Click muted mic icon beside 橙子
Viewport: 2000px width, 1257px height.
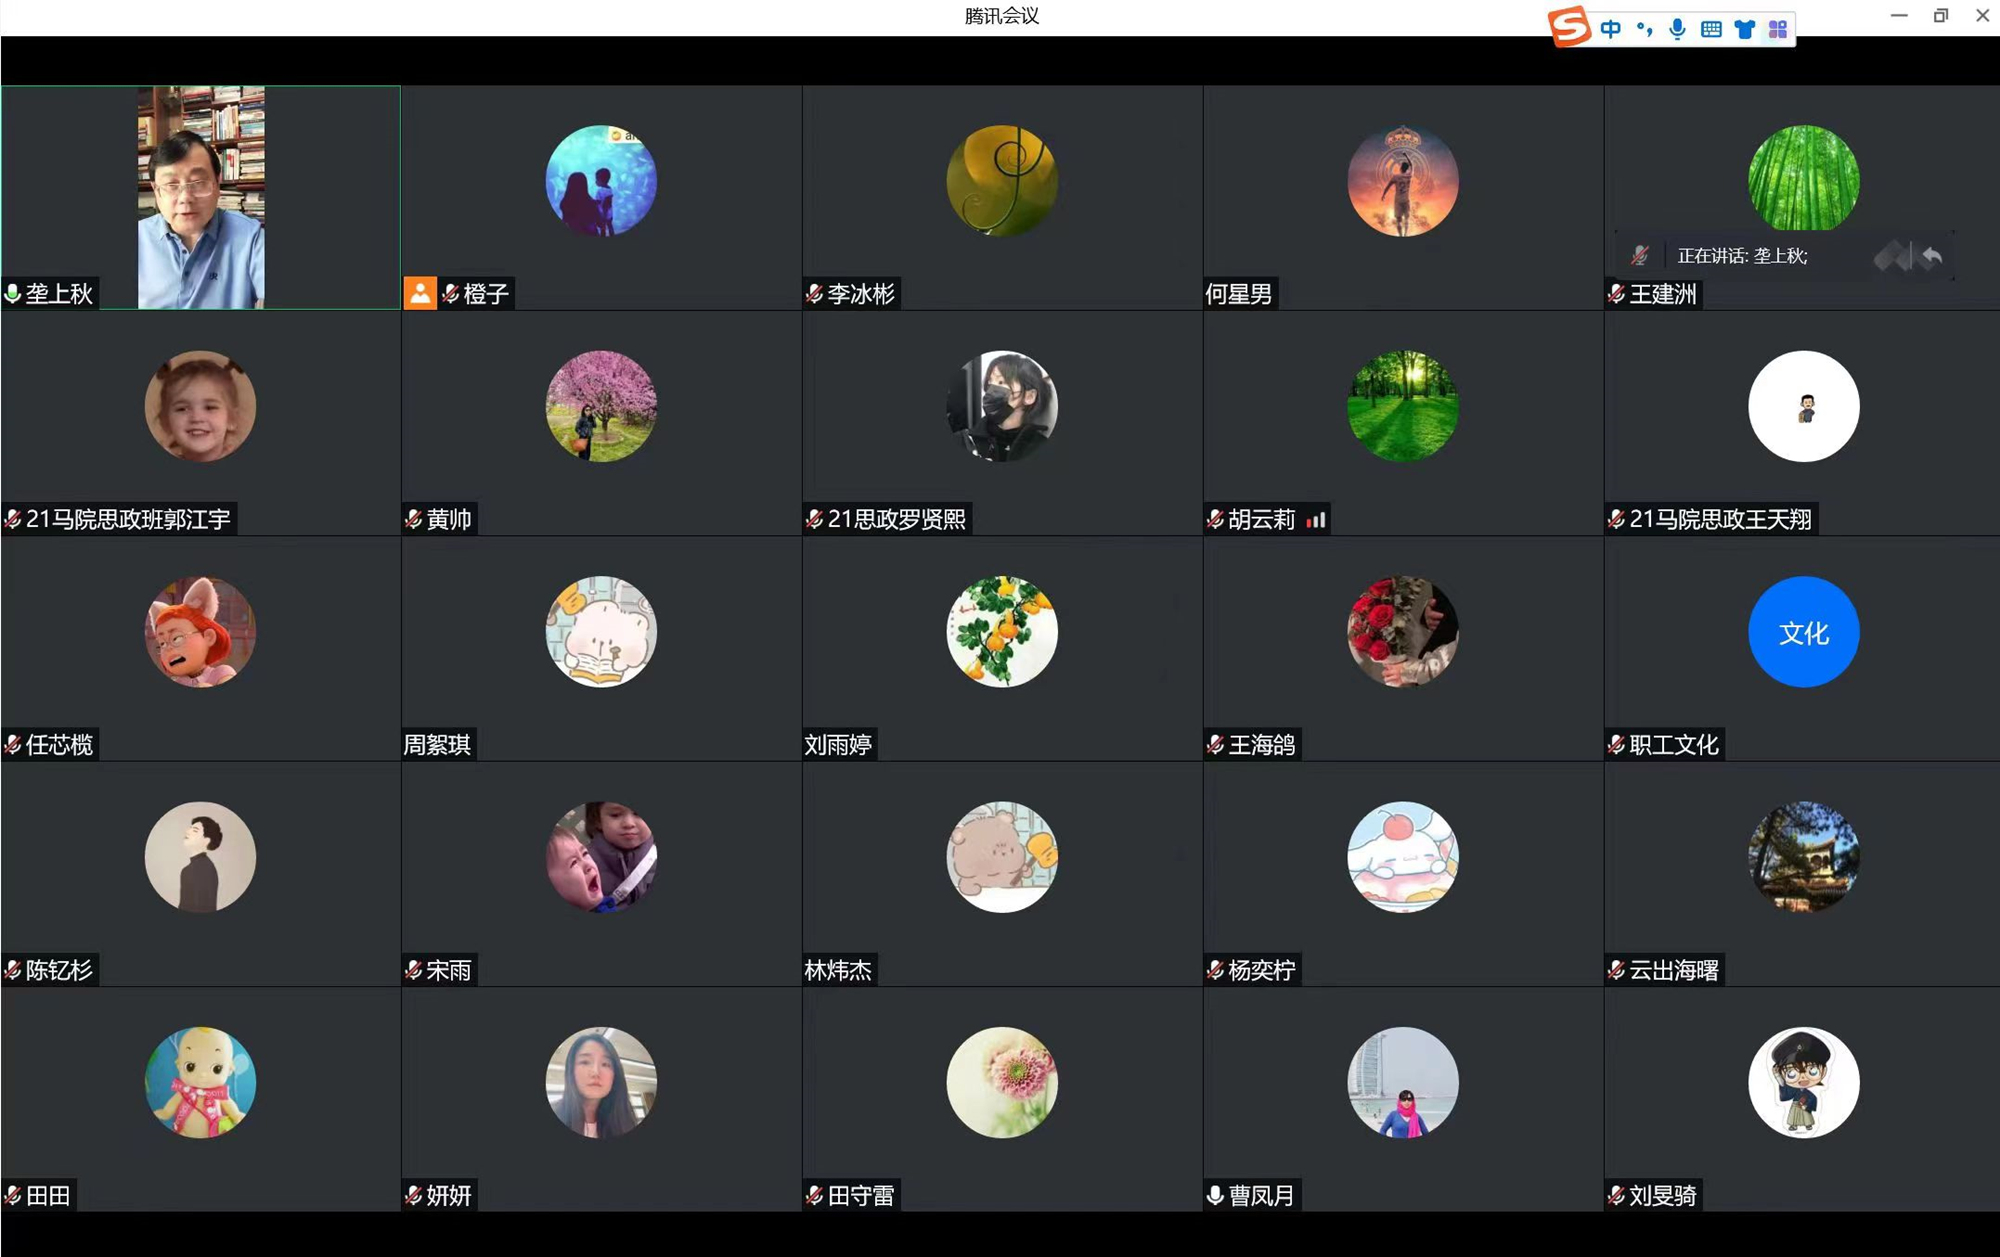pos(451,294)
